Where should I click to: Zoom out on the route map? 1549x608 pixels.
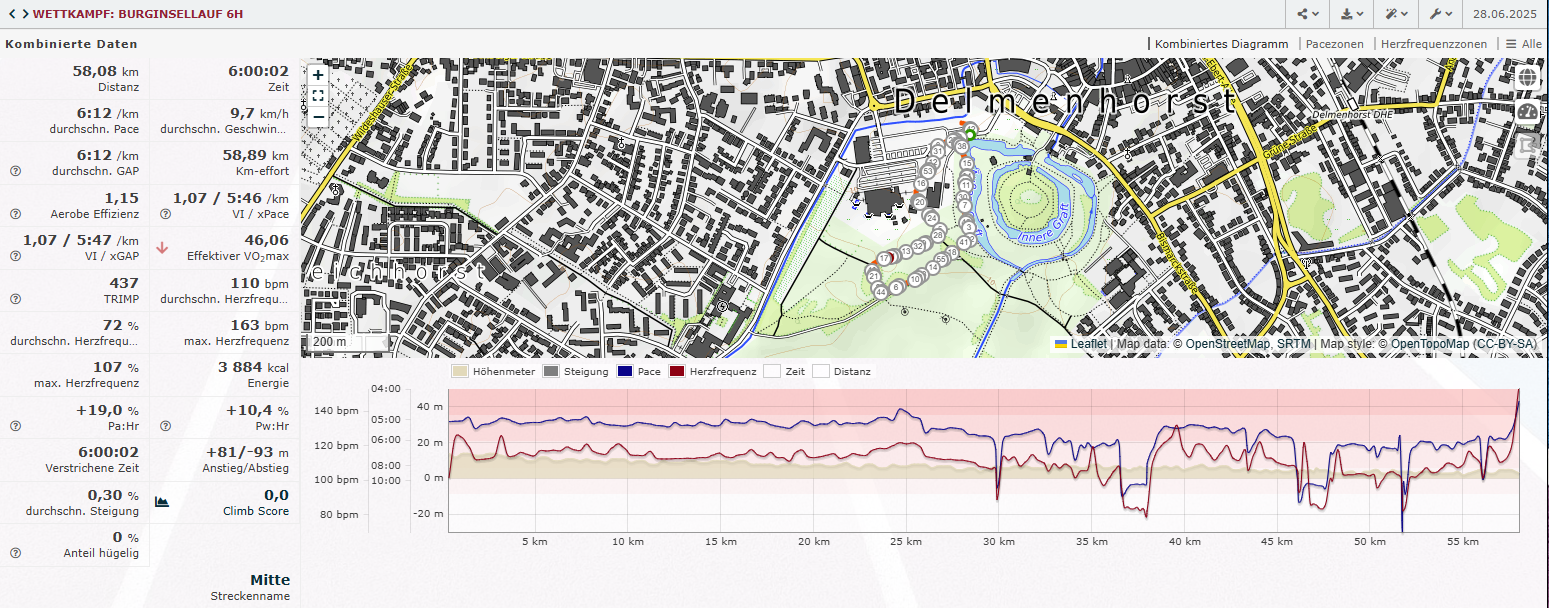[x=317, y=116]
